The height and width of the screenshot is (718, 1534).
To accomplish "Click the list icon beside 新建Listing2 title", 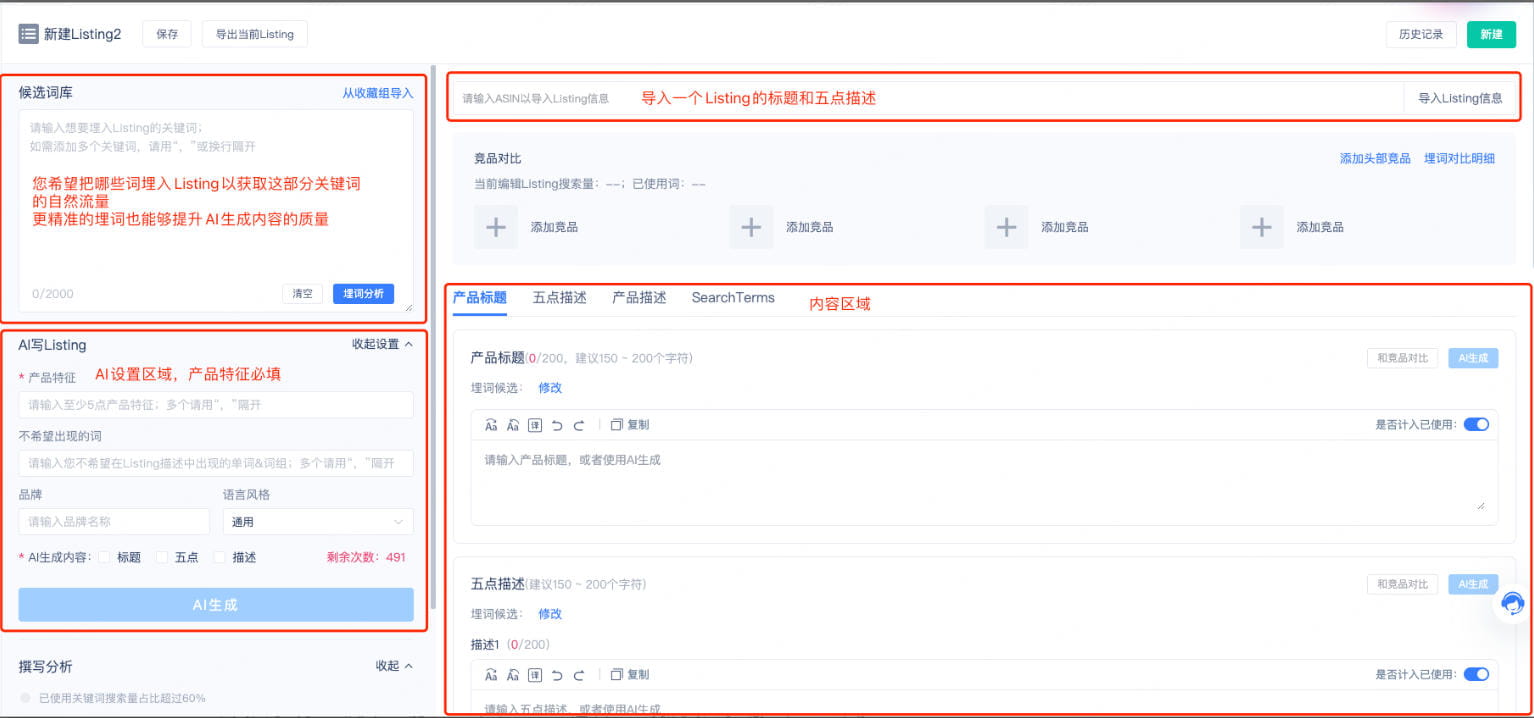I will pyautogui.click(x=27, y=33).
